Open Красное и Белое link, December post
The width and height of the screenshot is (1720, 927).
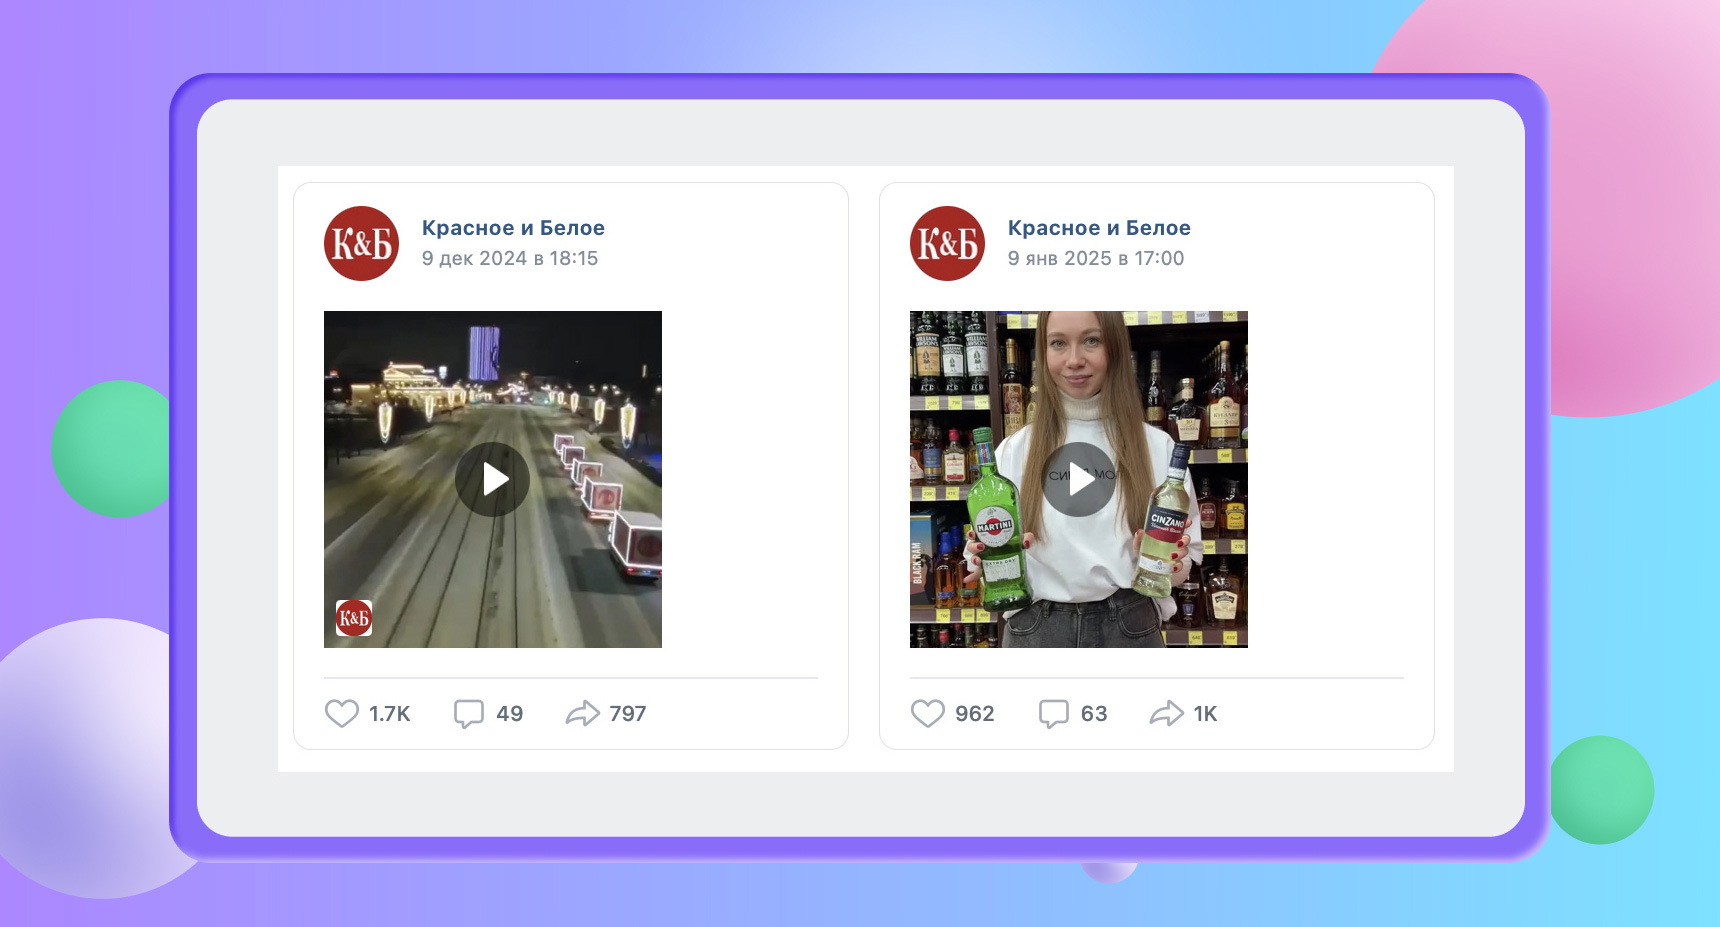513,228
